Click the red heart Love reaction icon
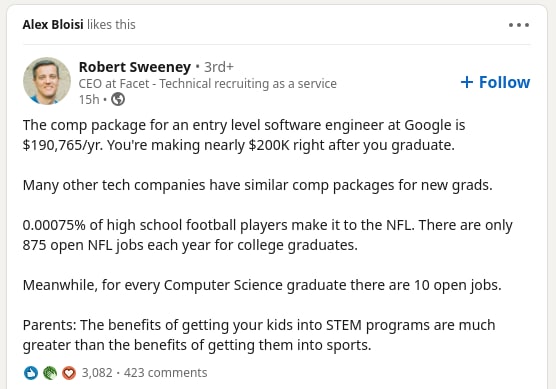This screenshot has height=389, width=556. click(69, 373)
